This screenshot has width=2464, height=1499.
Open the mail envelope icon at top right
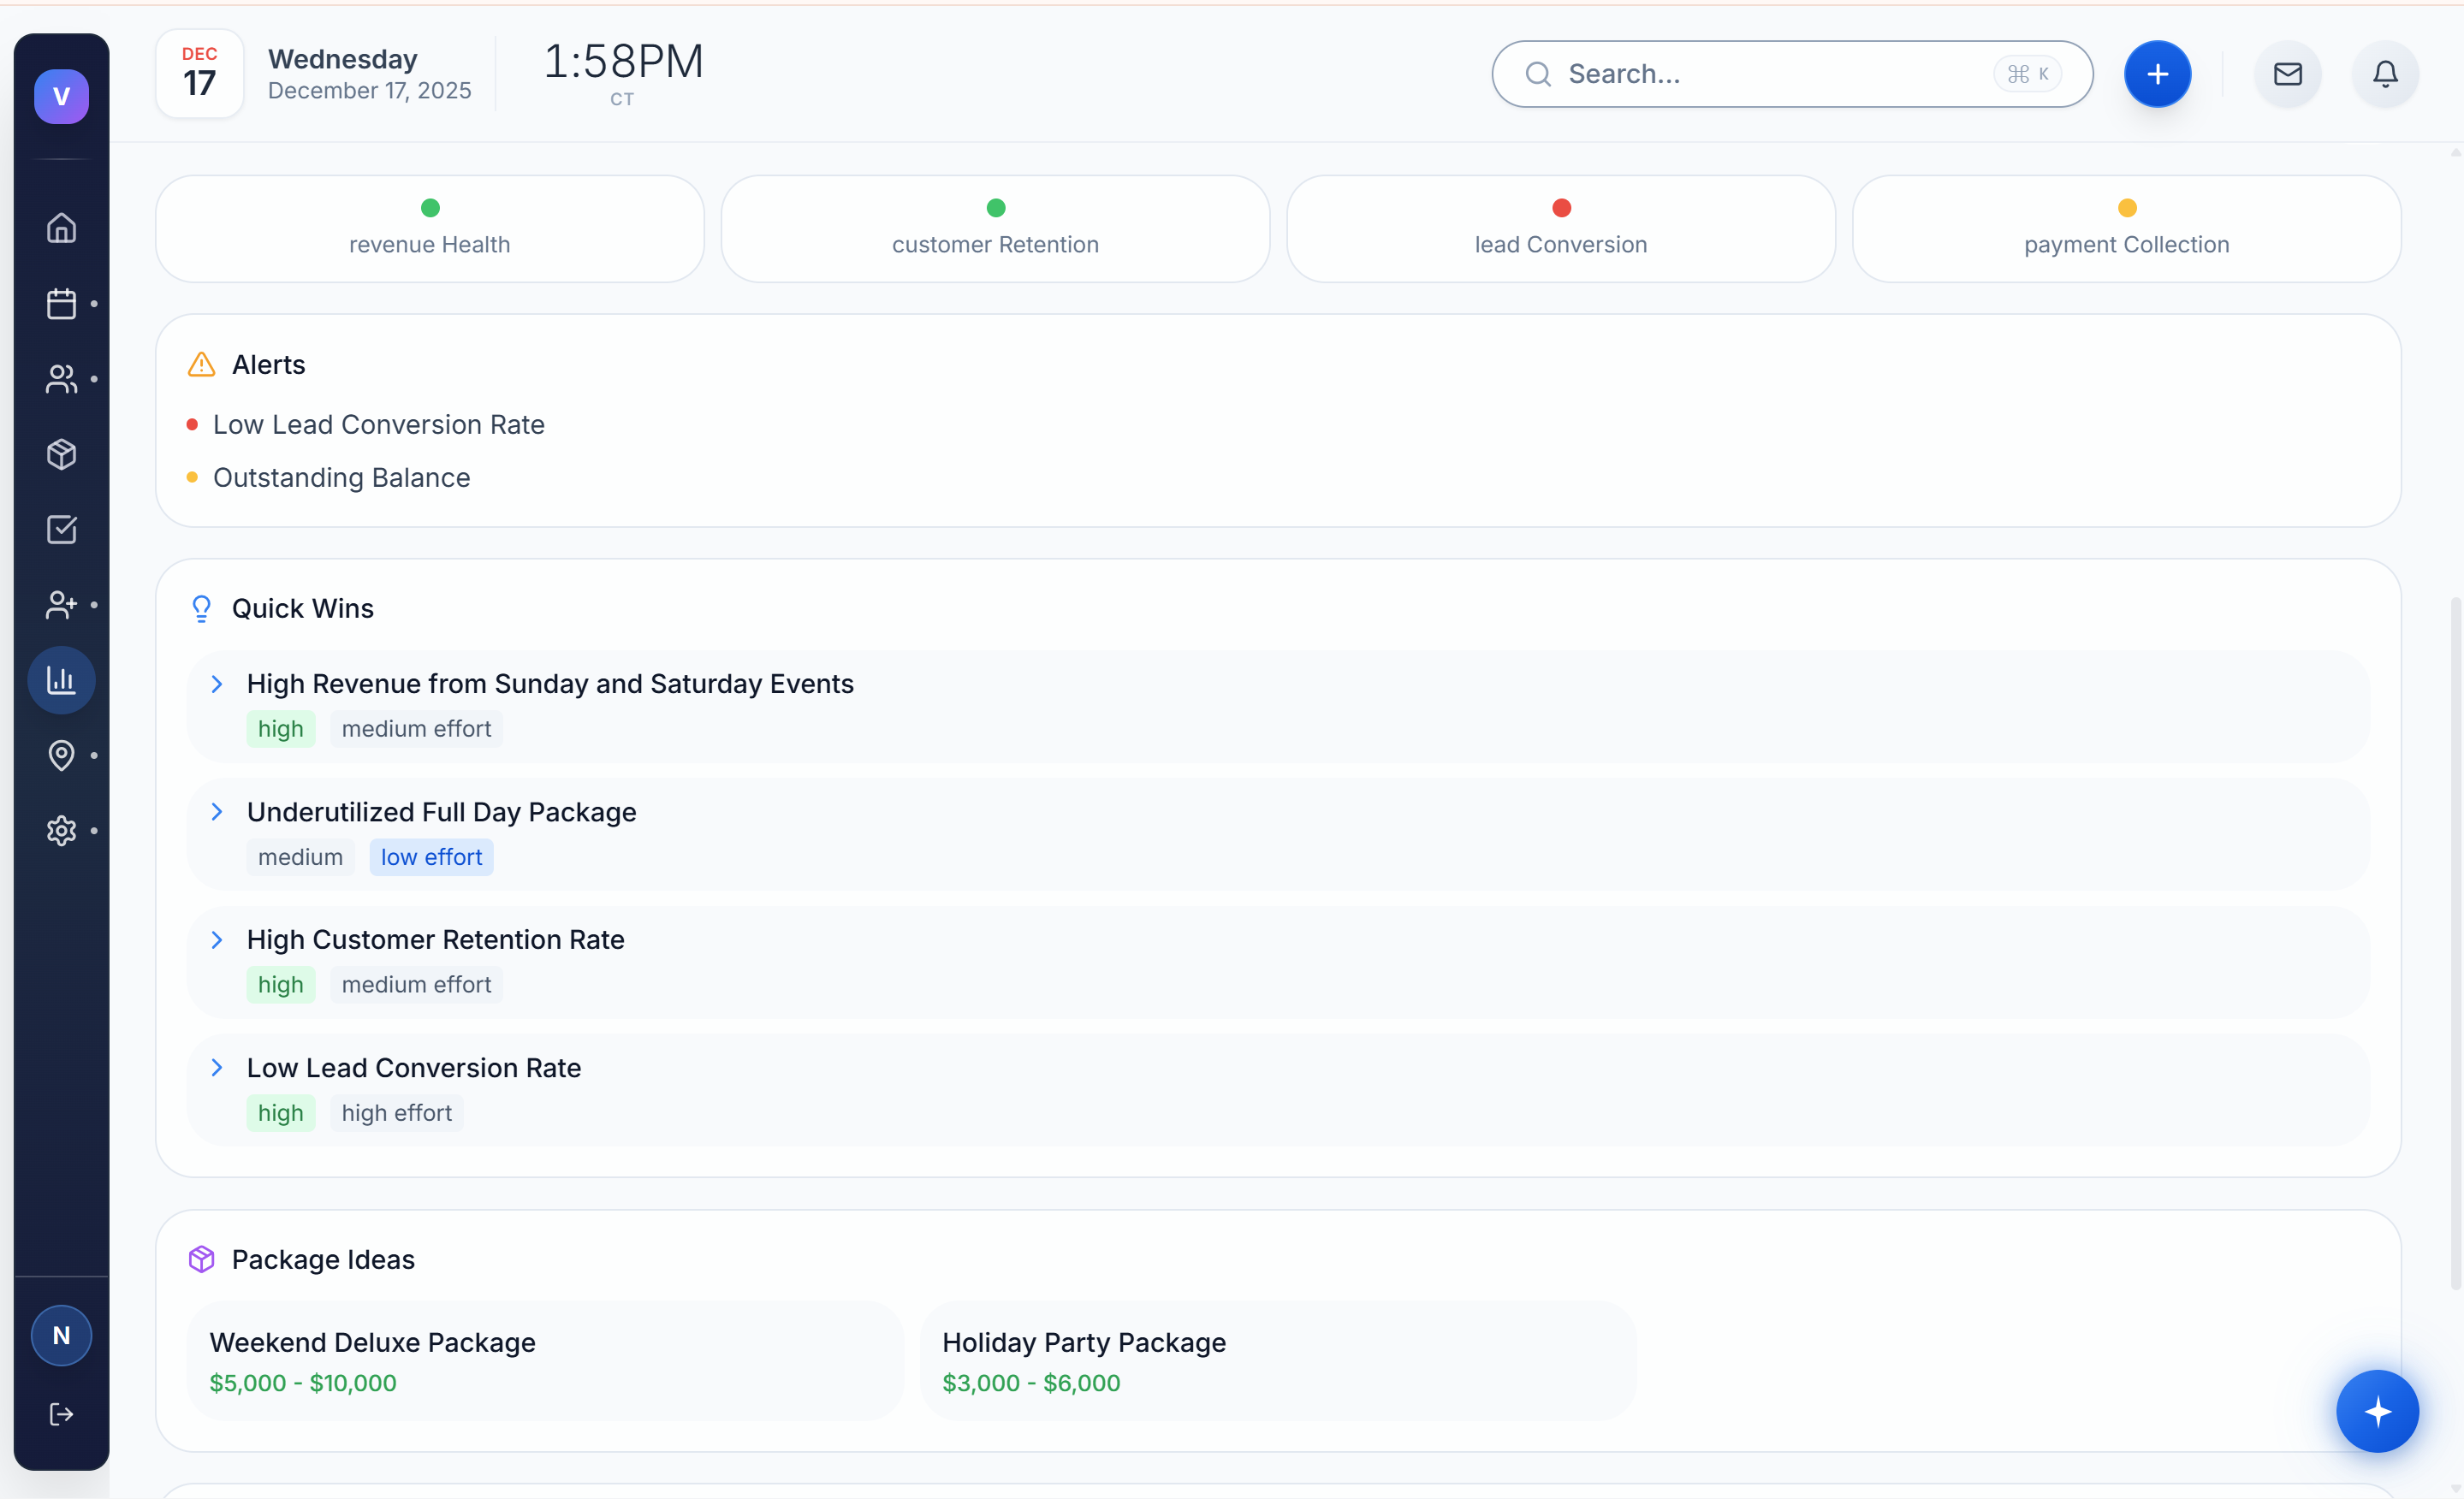coord(2287,73)
